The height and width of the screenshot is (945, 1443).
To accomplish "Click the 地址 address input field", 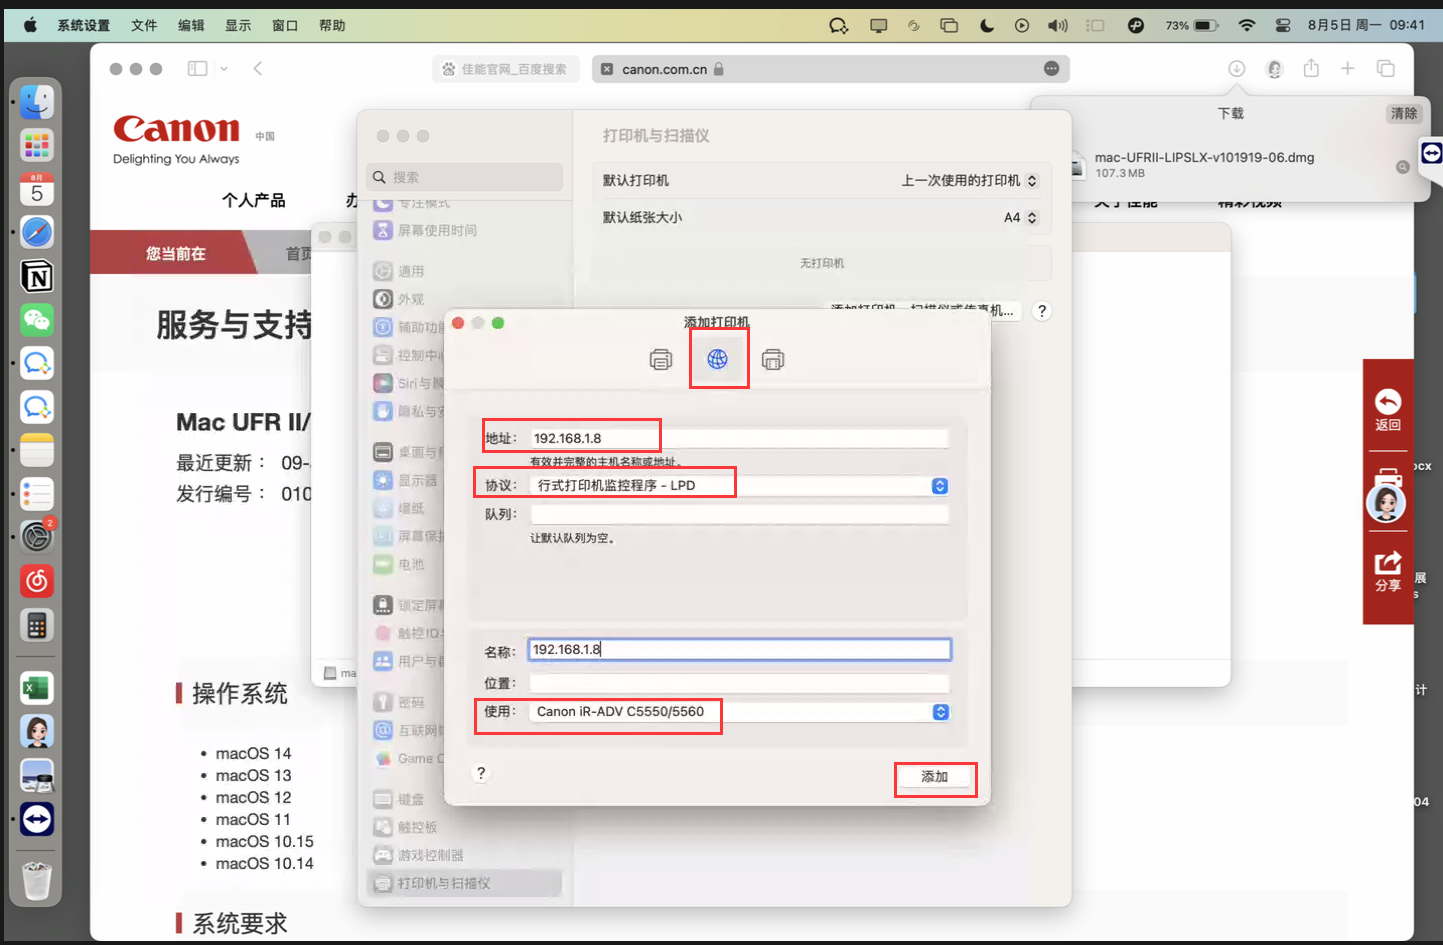I will coord(738,438).
